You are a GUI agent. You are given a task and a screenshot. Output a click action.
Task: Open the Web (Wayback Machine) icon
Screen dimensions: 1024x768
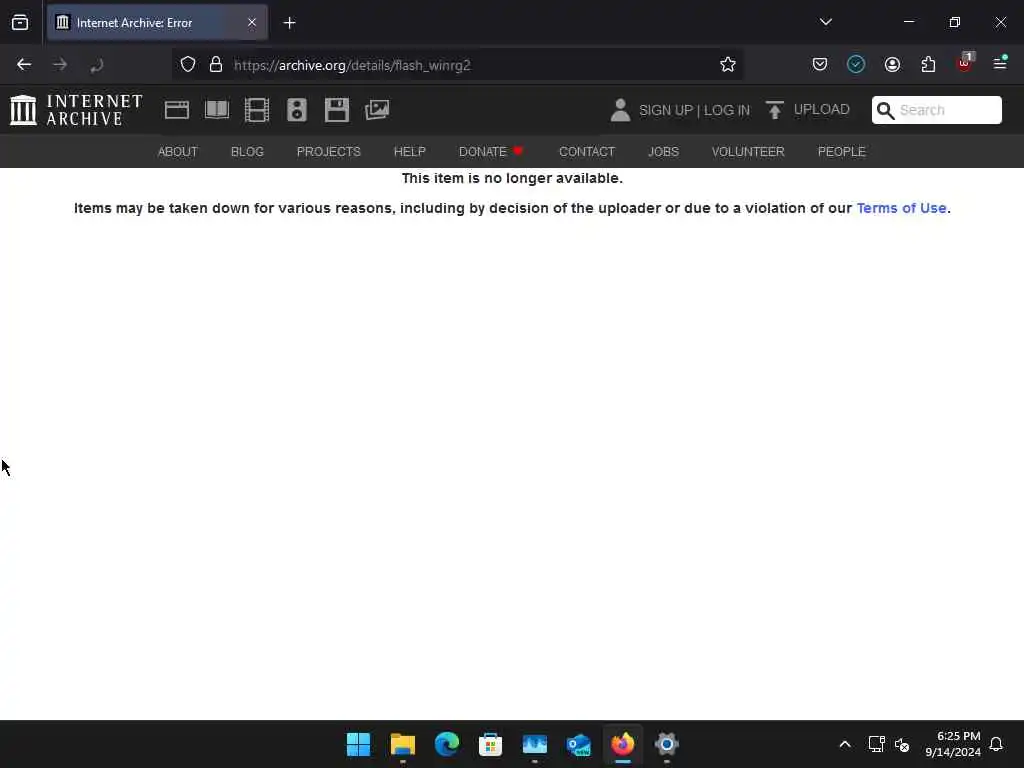[x=176, y=110]
